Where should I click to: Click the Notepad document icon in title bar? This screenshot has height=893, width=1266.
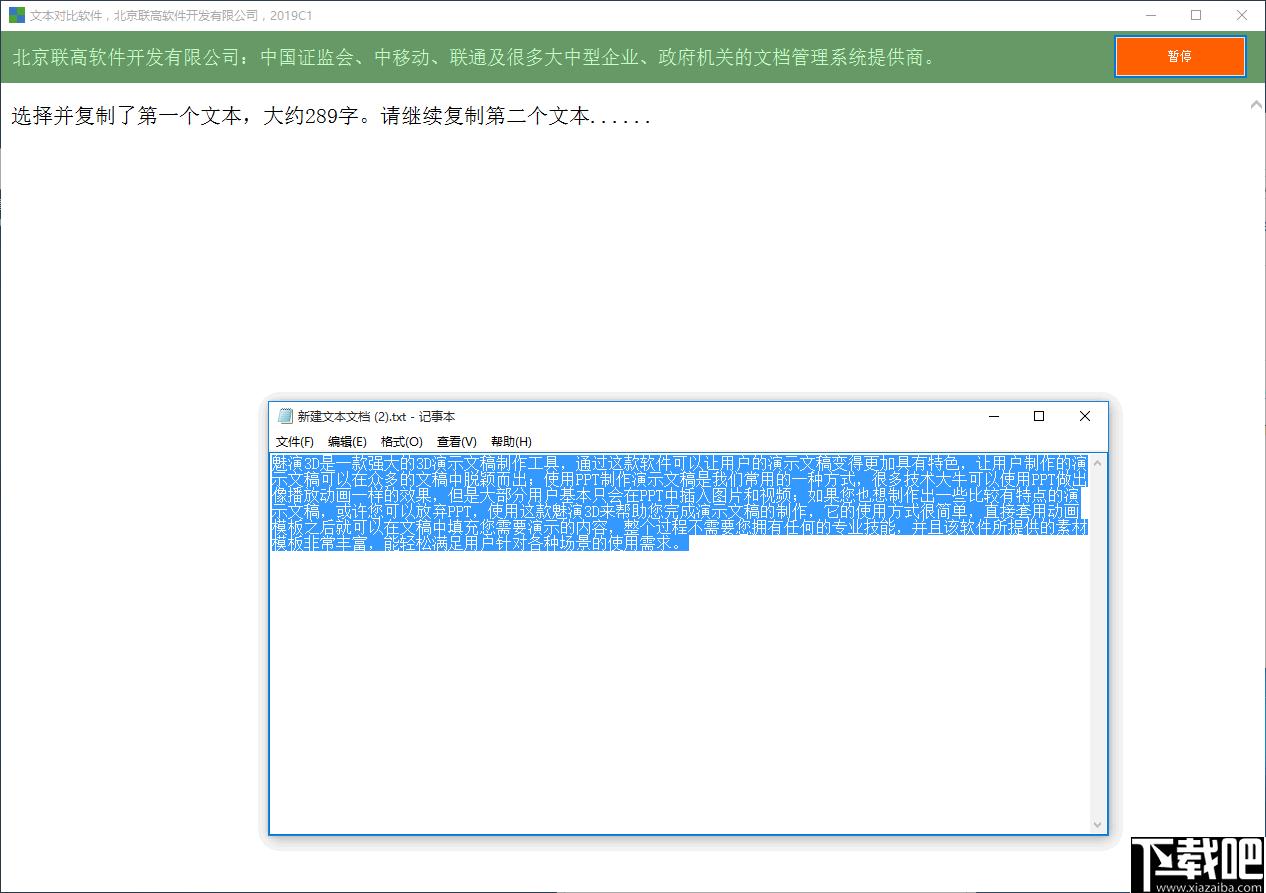pos(285,416)
